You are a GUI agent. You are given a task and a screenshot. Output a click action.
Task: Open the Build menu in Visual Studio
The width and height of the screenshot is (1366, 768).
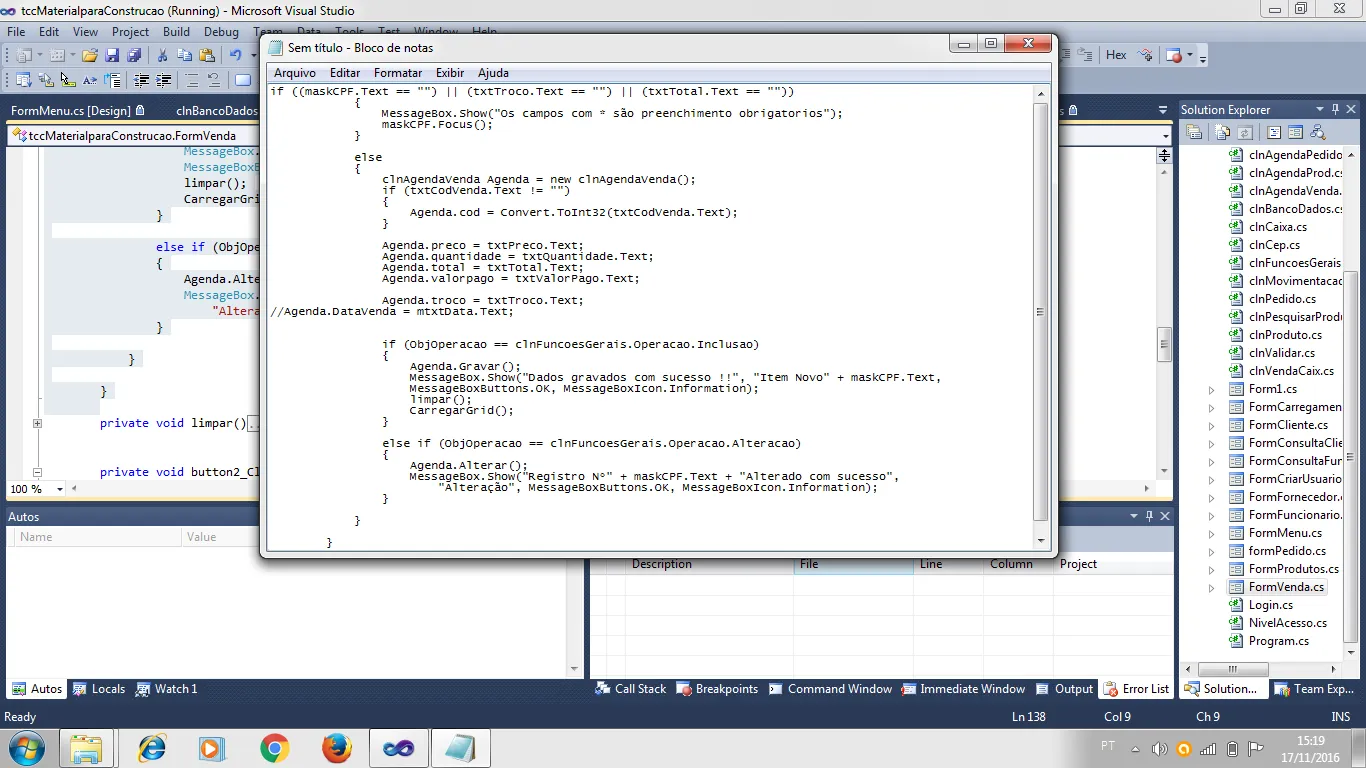[176, 32]
